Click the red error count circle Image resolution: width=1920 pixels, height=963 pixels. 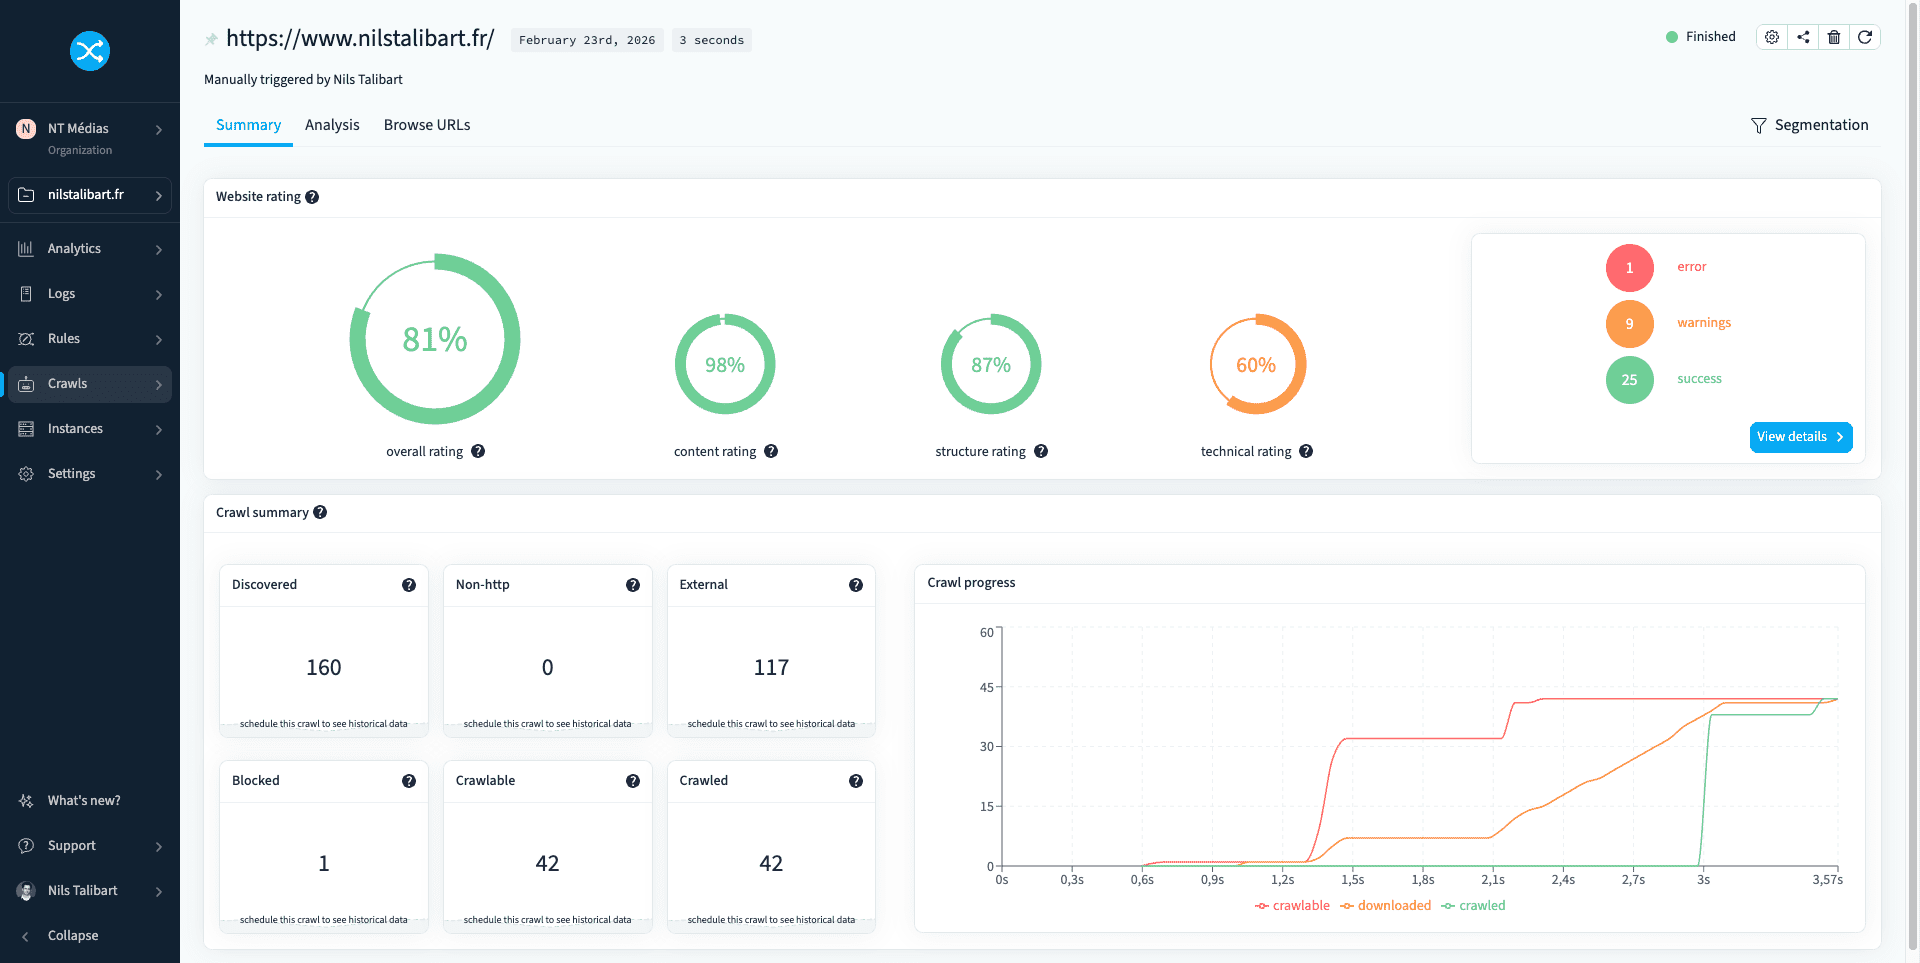[x=1630, y=268]
